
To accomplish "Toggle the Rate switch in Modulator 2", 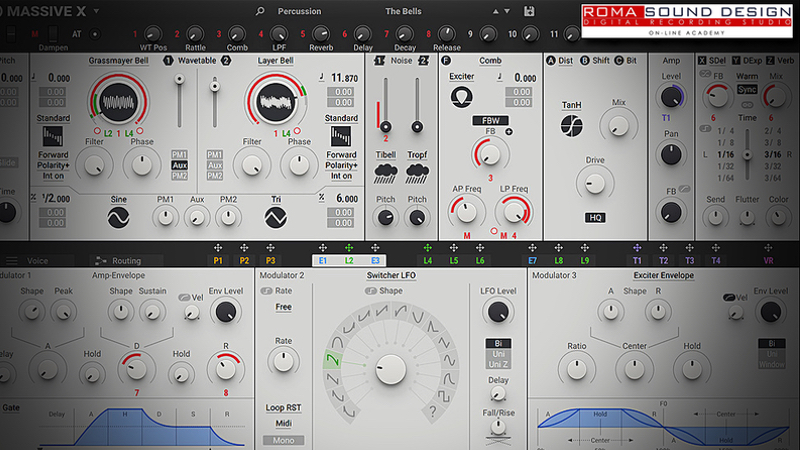I will pos(266,291).
